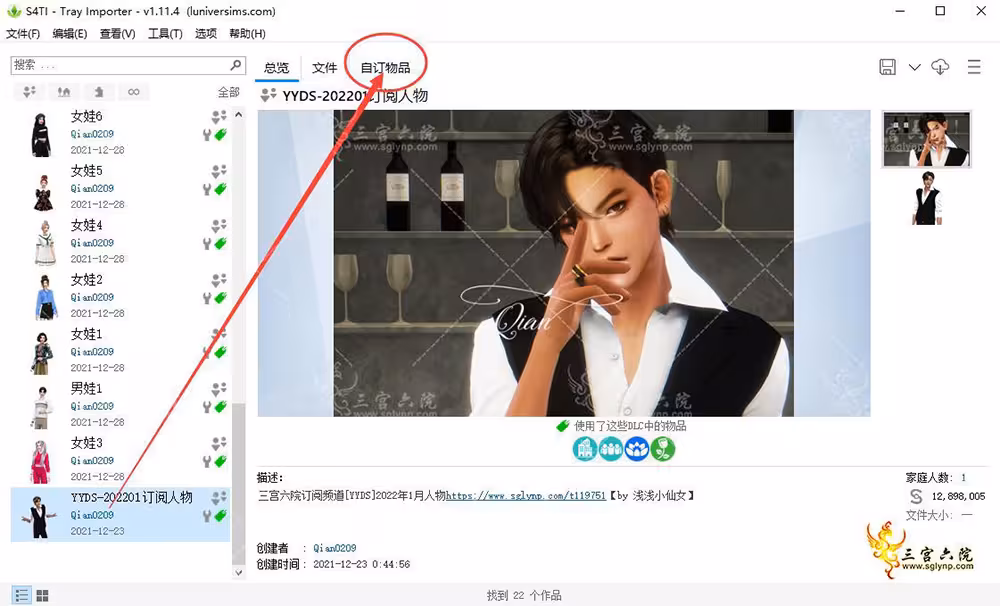Filter list by lots icon
Screen dimensions: 1000x606
click(x=64, y=92)
